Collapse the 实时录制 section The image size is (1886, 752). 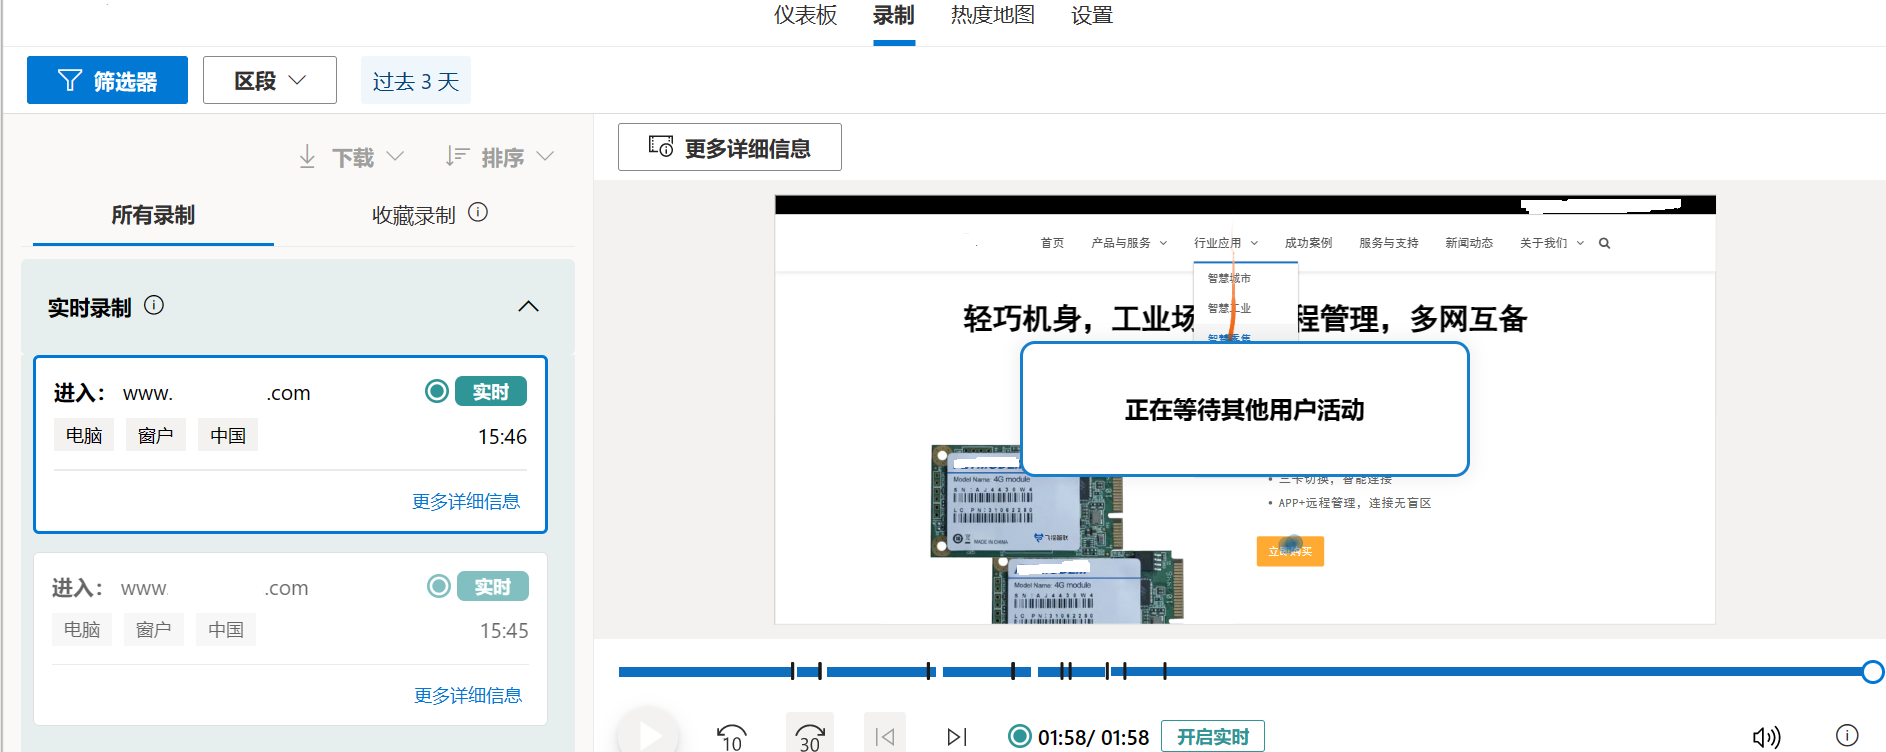[x=528, y=306]
